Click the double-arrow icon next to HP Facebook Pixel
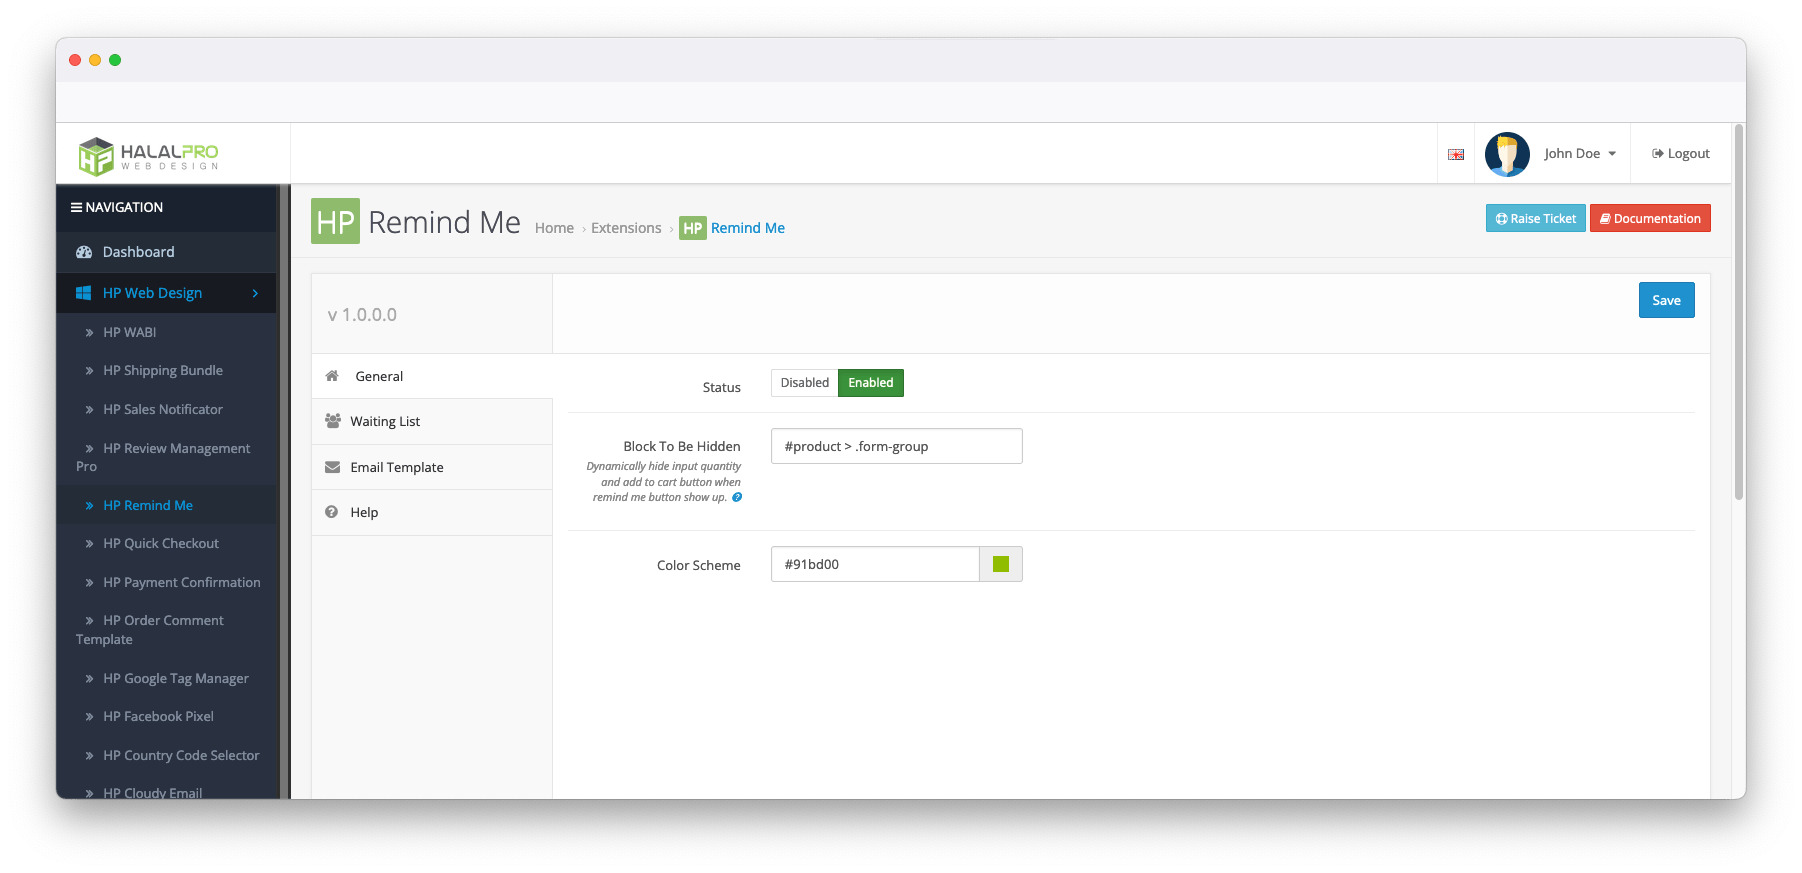The height and width of the screenshot is (873, 1802). (x=89, y=717)
